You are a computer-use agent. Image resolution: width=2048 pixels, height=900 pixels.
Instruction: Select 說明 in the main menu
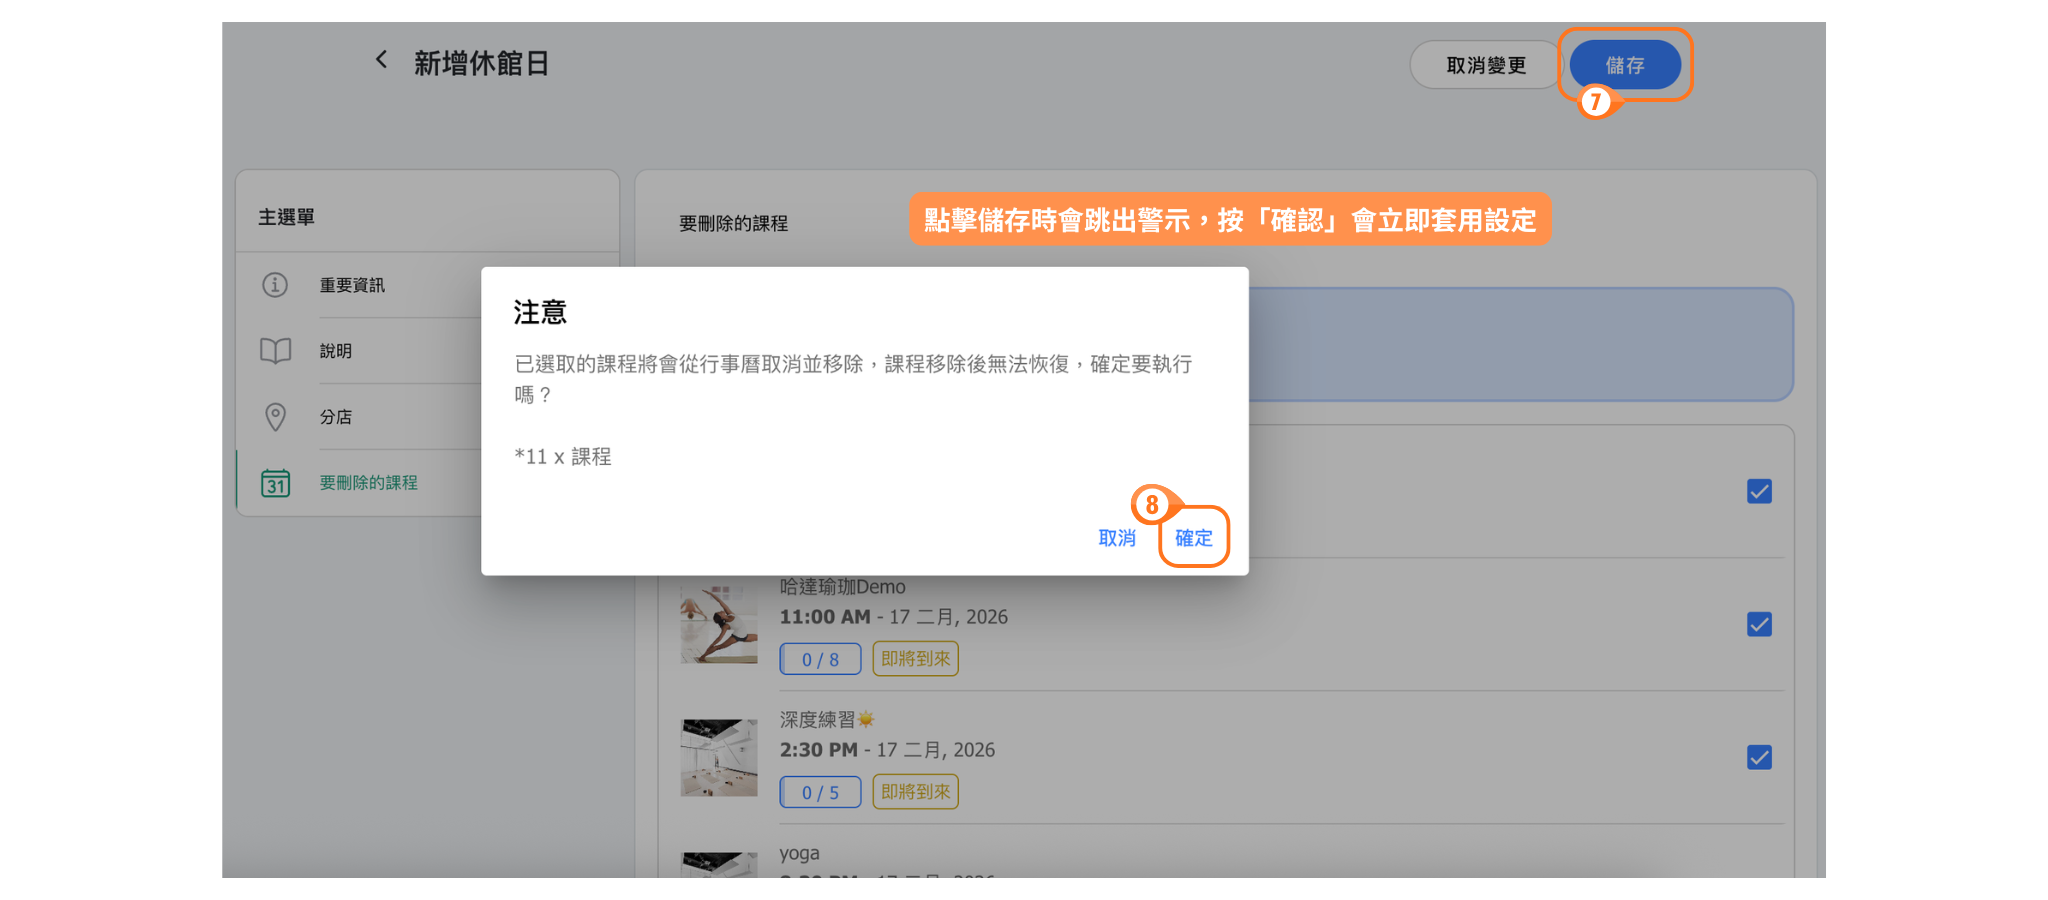[x=336, y=351]
